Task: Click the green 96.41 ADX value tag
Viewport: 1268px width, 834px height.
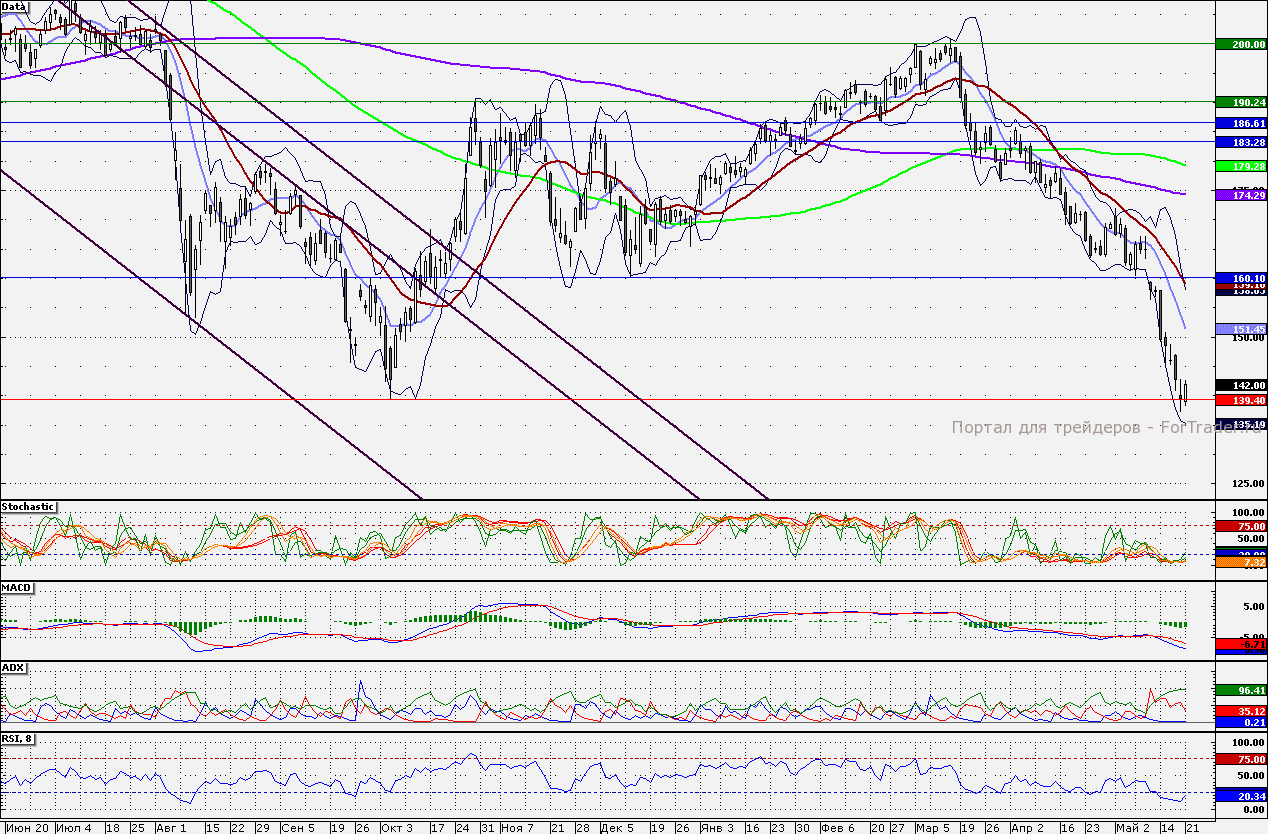Action: coord(1240,690)
